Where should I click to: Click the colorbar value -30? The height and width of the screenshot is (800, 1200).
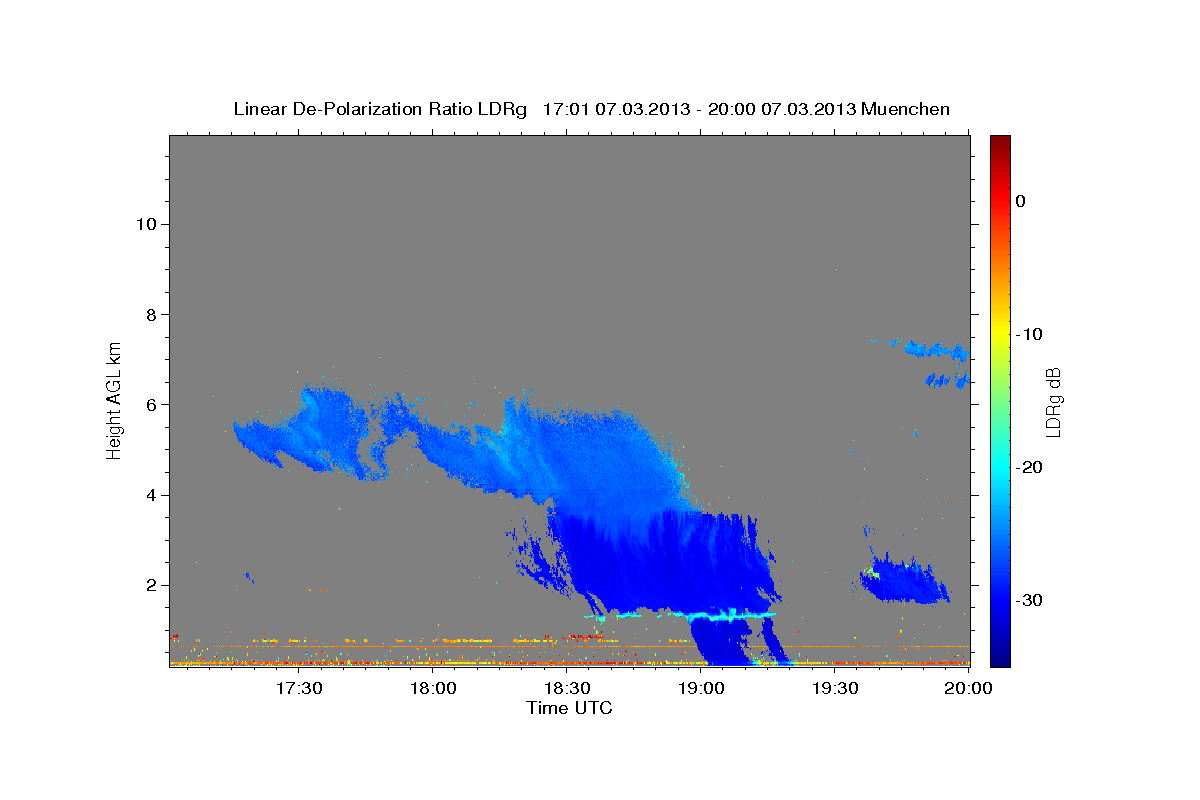1028,600
